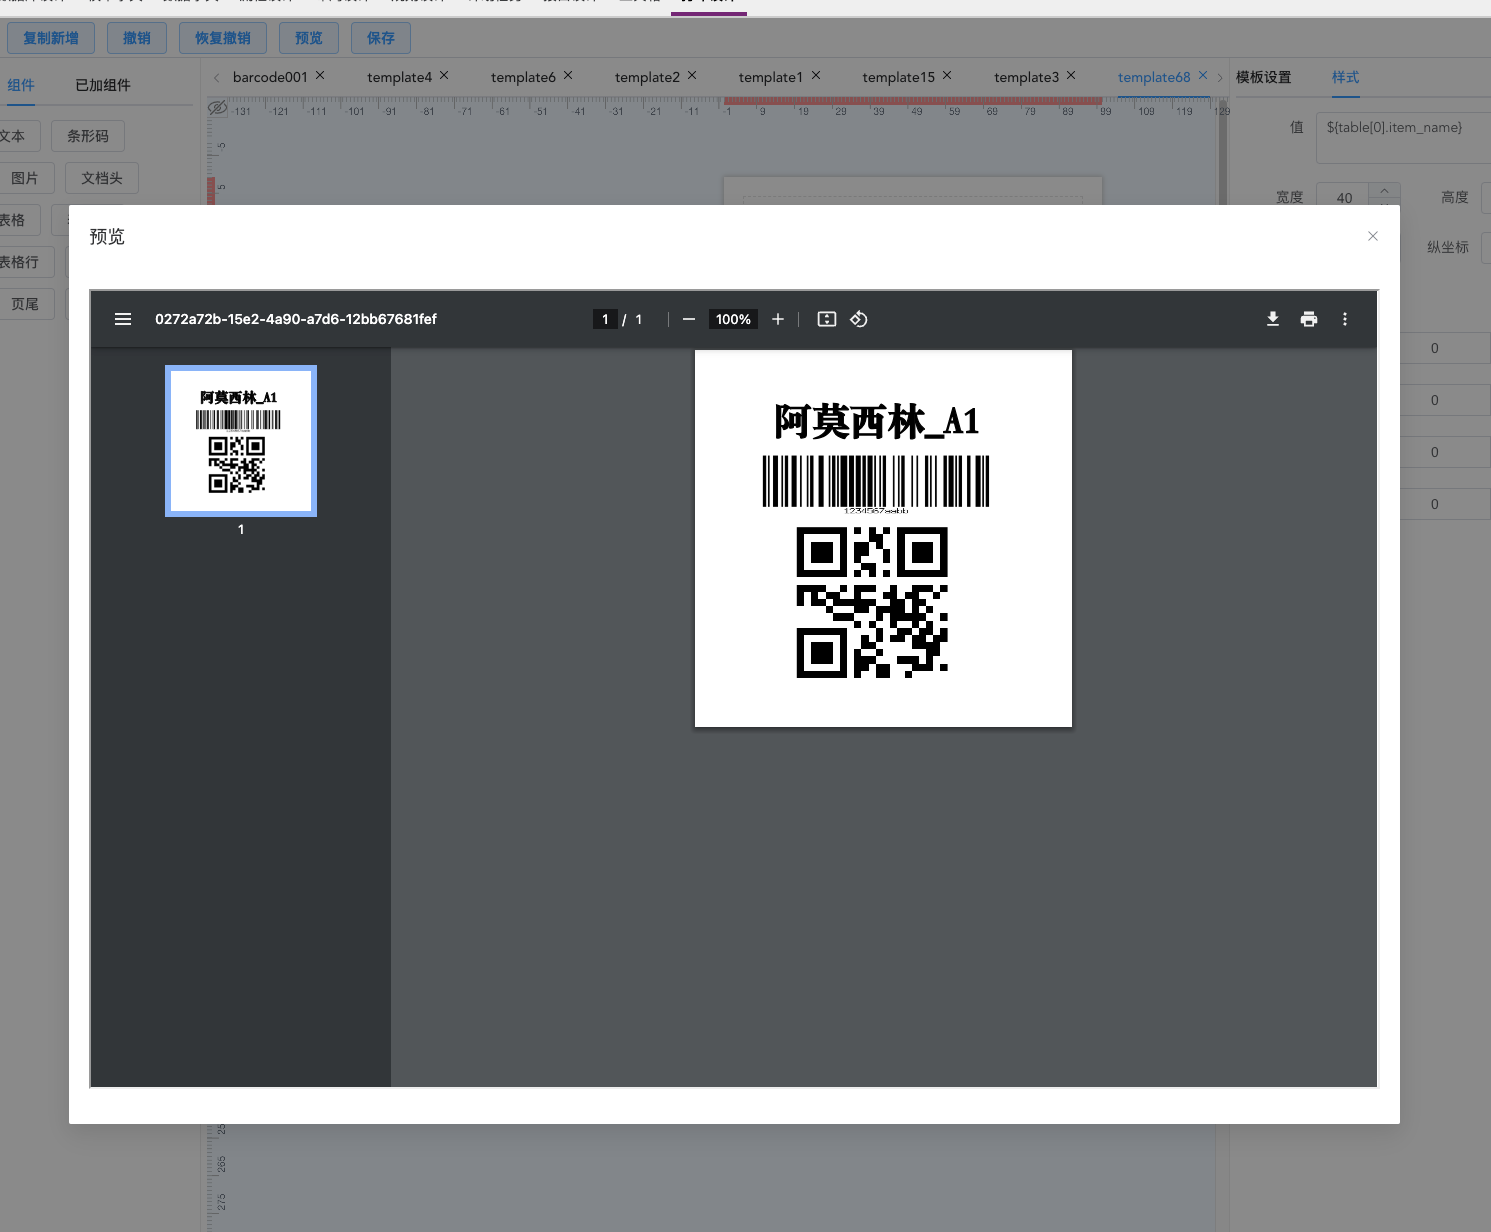Close the template1 tab
Screen dimensions: 1491x1232
[816, 75]
